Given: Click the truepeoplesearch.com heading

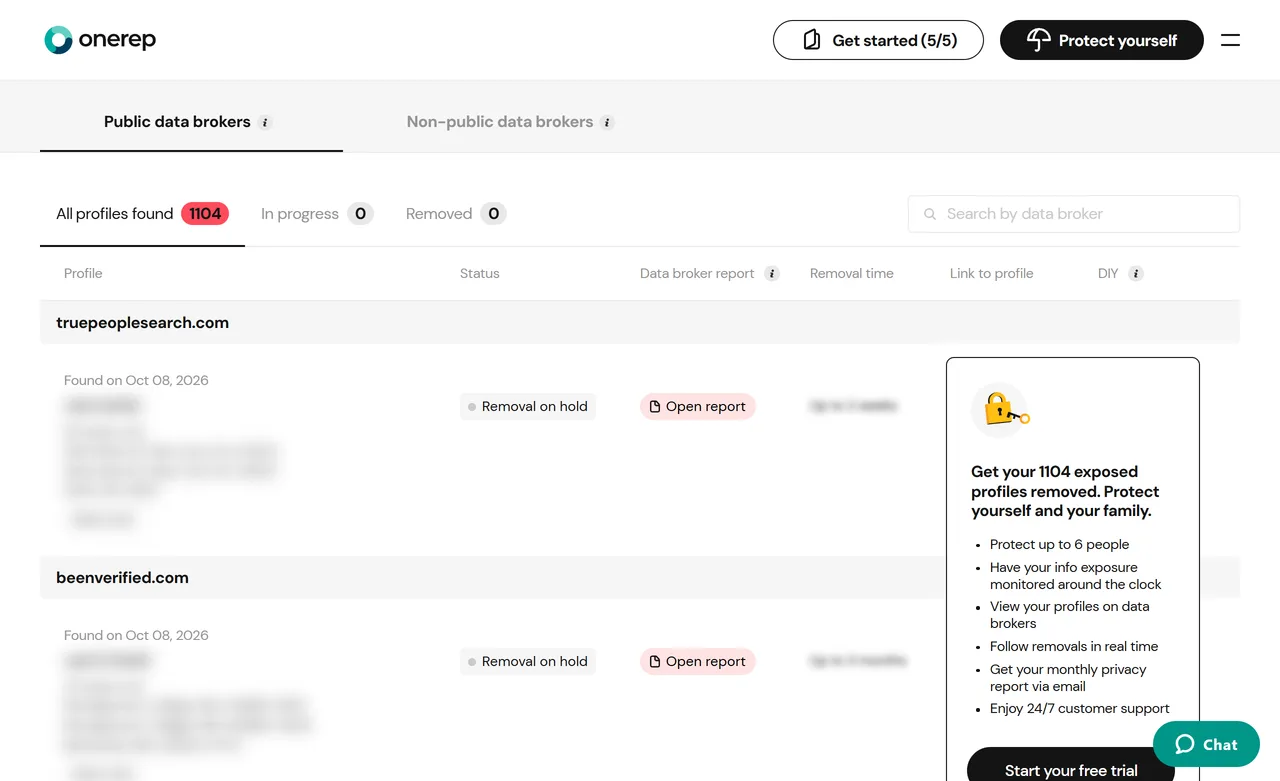Looking at the screenshot, I should (142, 323).
